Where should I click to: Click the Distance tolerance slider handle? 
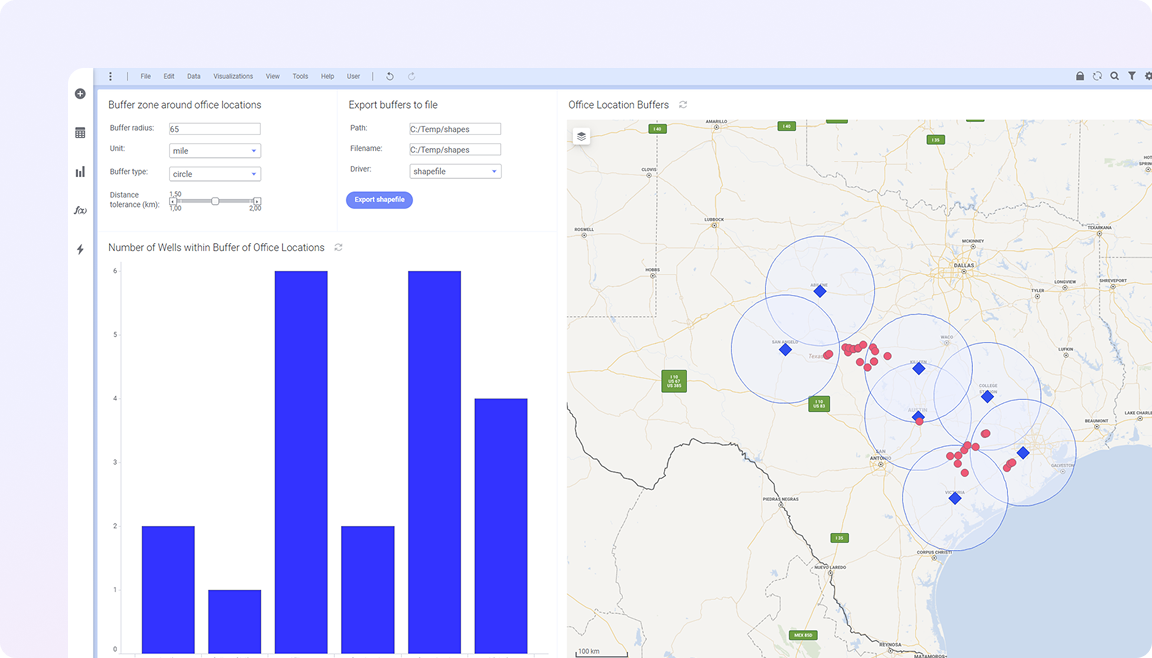click(x=215, y=201)
